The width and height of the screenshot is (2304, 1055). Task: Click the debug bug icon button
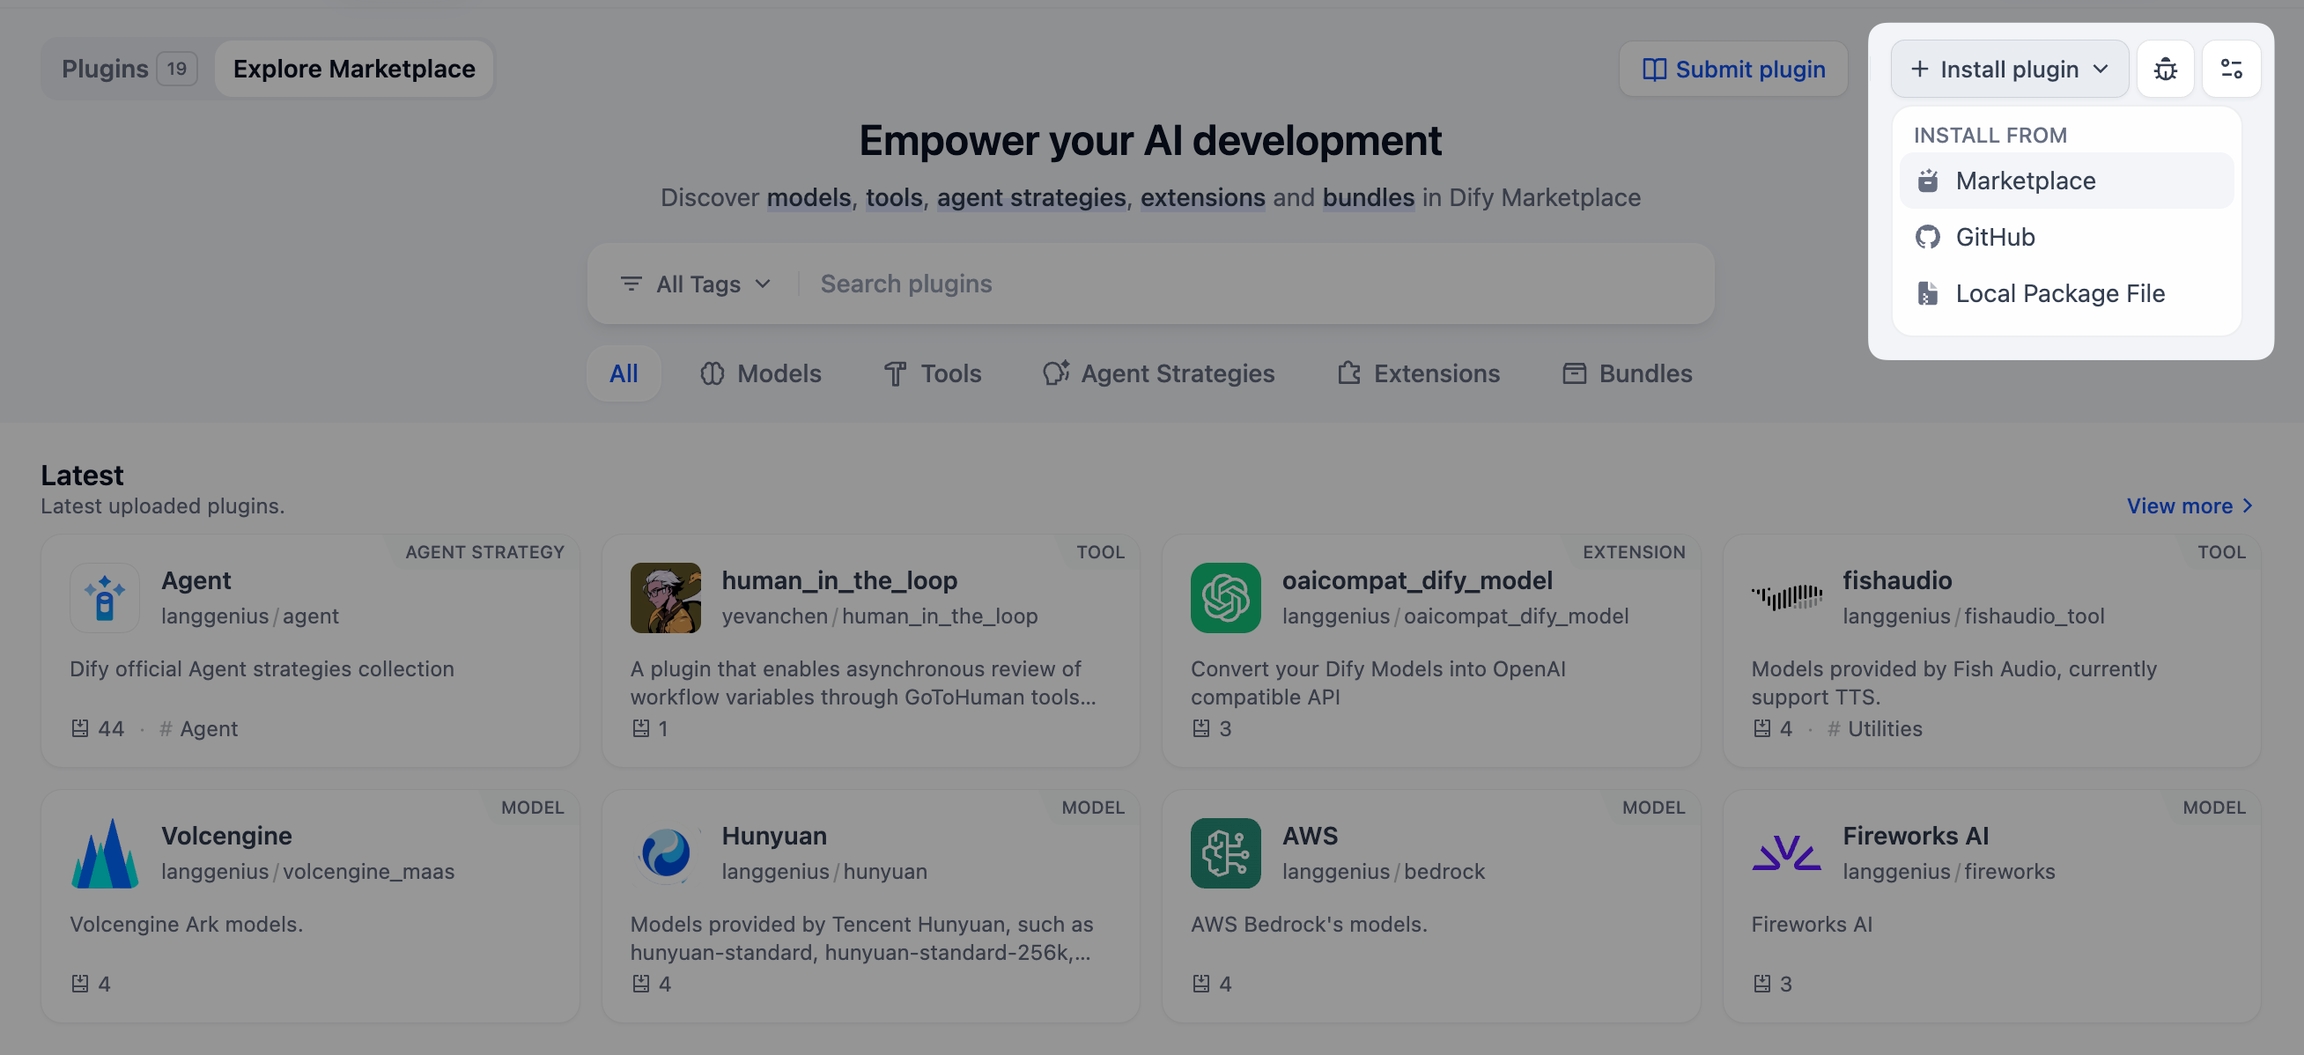point(2165,69)
